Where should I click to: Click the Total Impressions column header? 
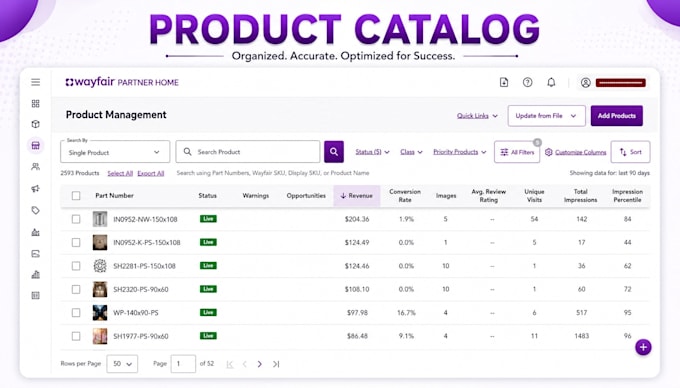point(581,196)
